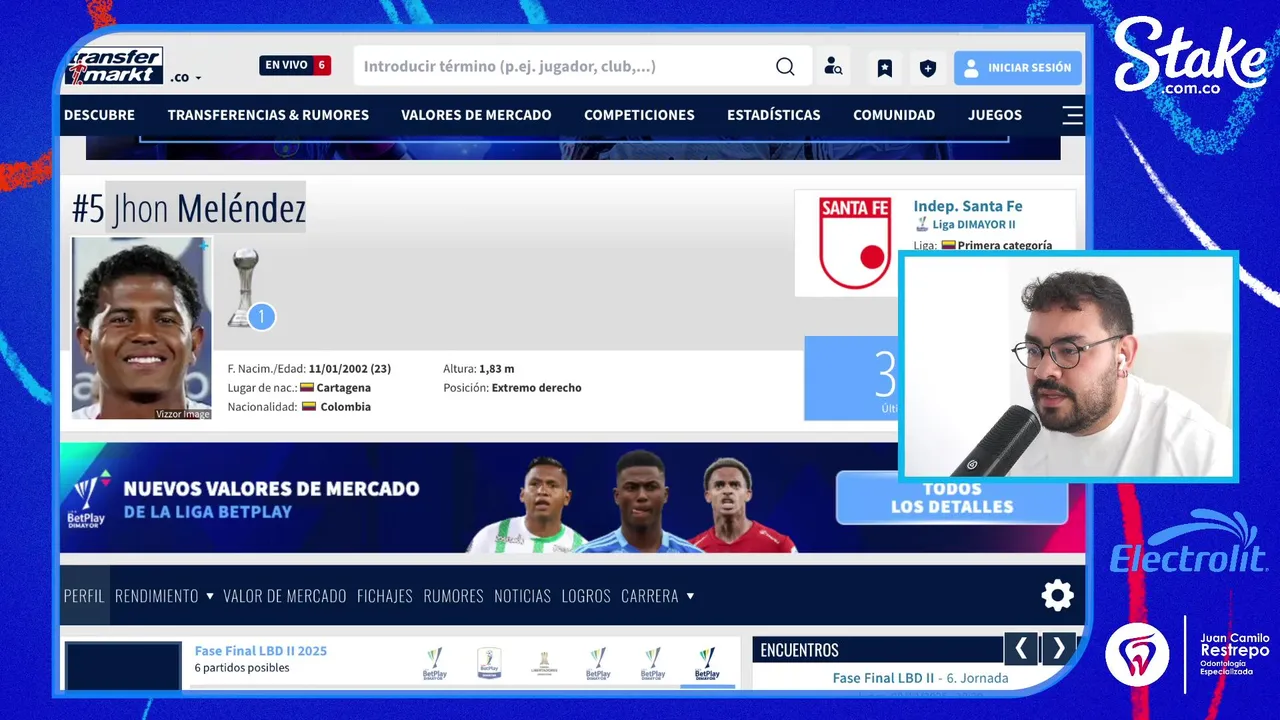Select the PERFIL tab

[x=84, y=596]
